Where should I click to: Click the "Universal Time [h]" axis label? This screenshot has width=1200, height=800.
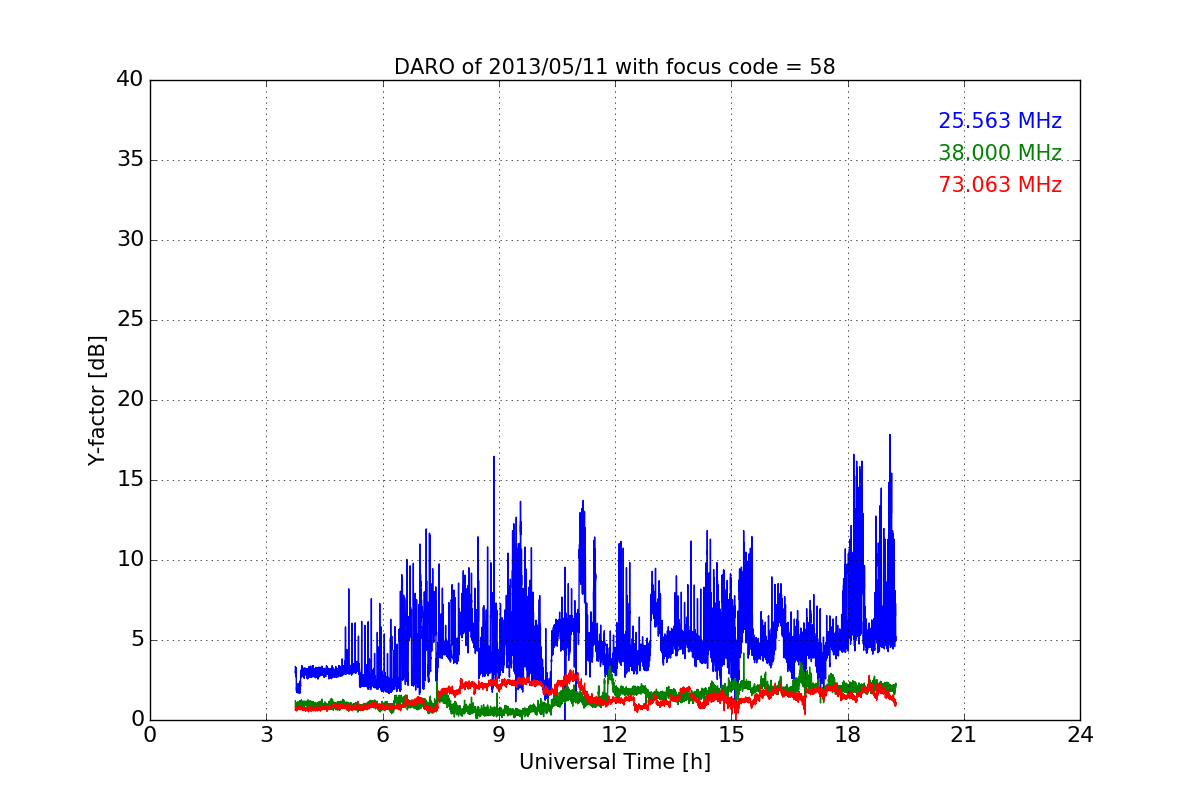[614, 762]
